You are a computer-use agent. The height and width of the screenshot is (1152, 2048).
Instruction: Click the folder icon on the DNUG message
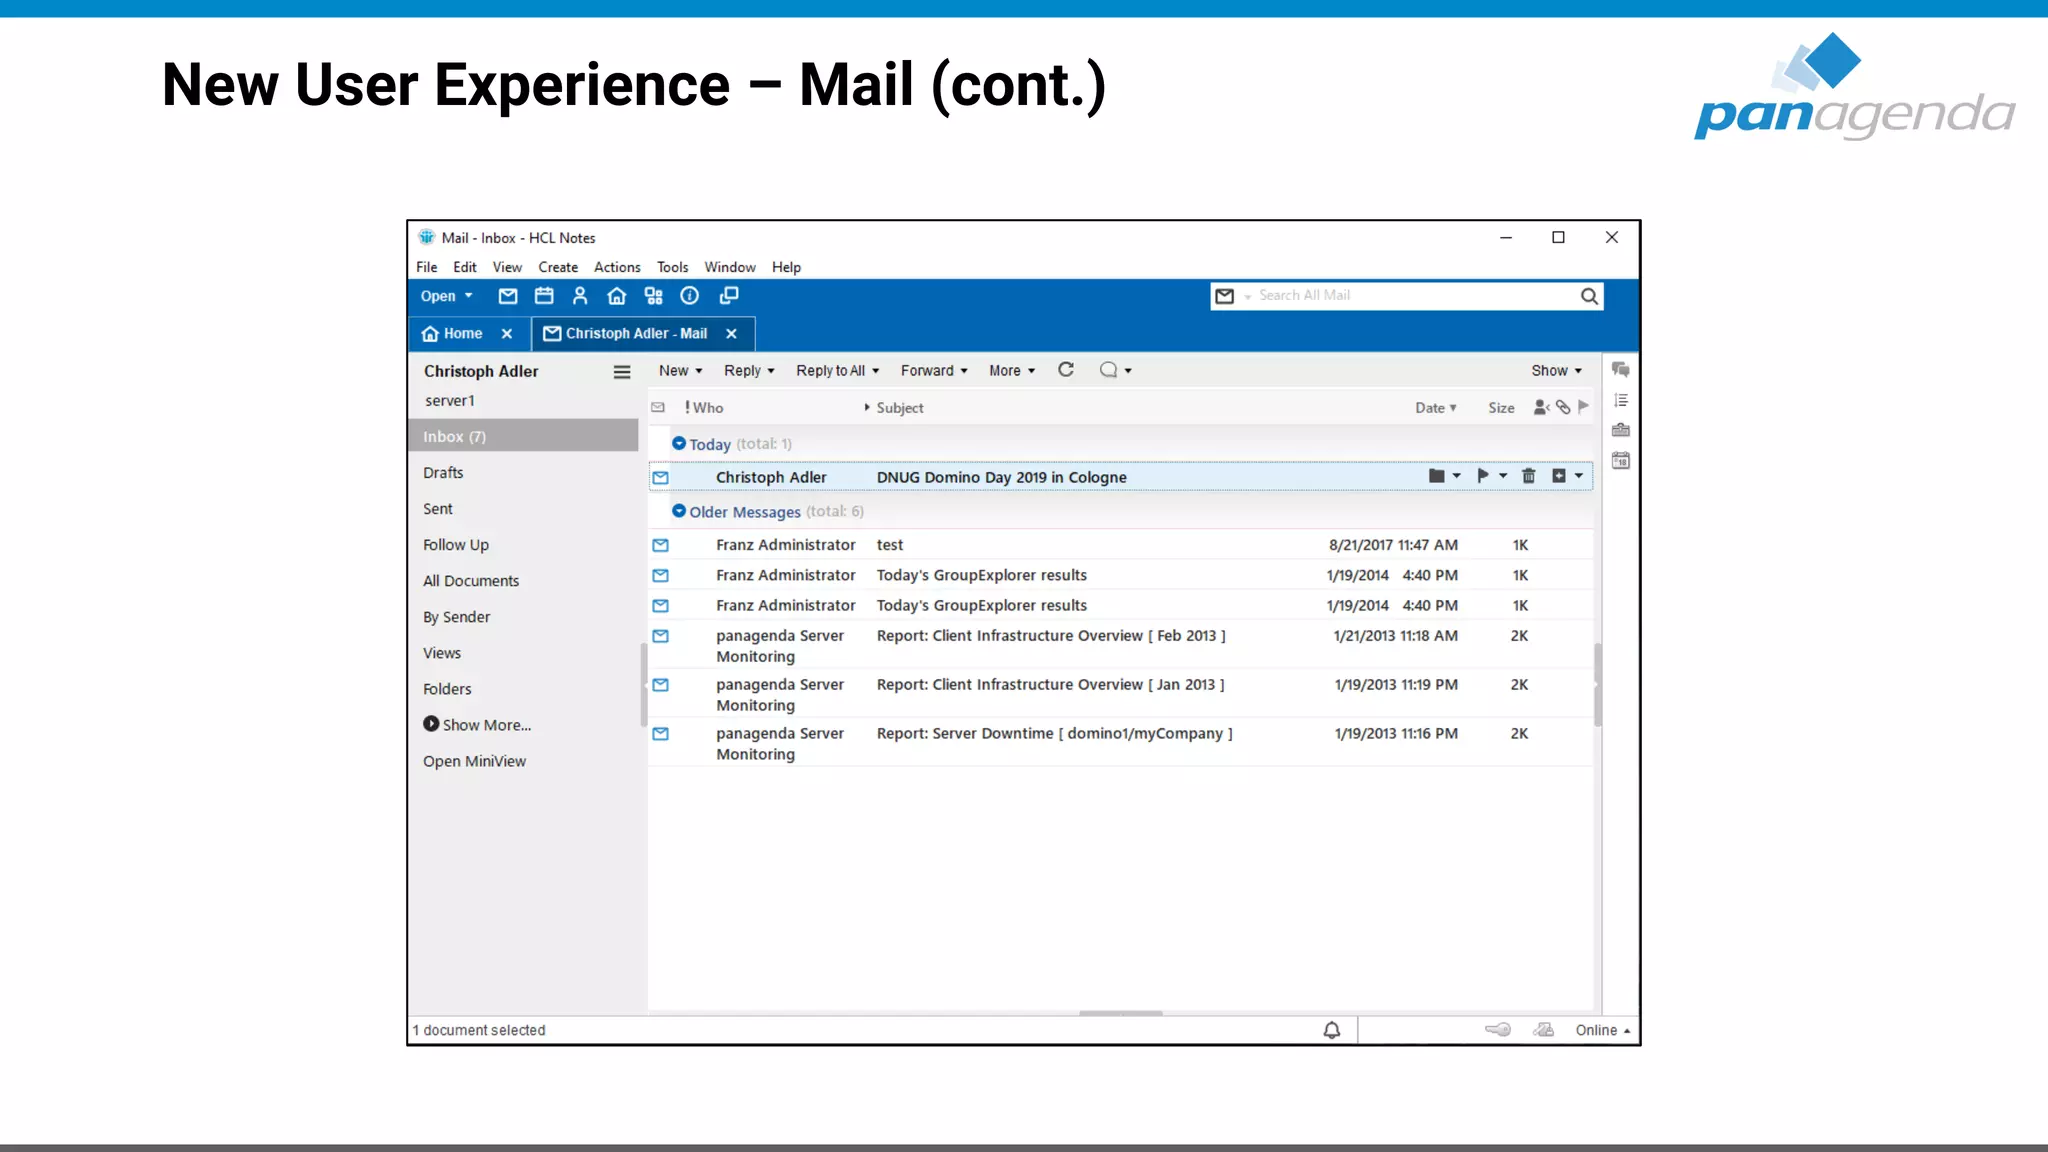[1437, 476]
